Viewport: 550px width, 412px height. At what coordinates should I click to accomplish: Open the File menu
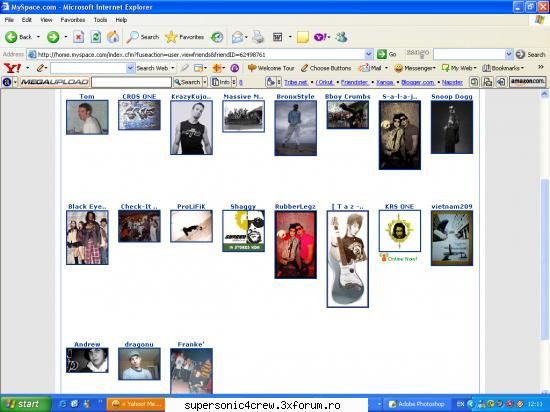pyautogui.click(x=9, y=20)
